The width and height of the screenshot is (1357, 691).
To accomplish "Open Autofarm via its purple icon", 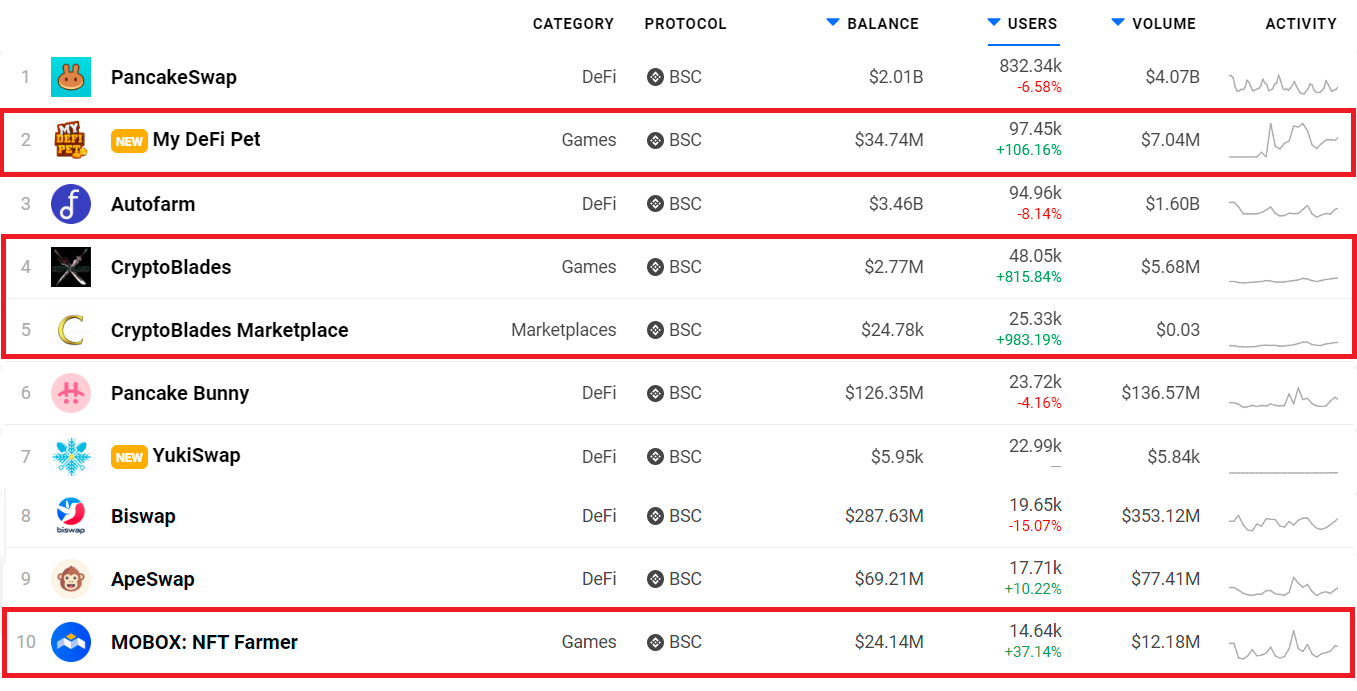I will pyautogui.click(x=71, y=204).
